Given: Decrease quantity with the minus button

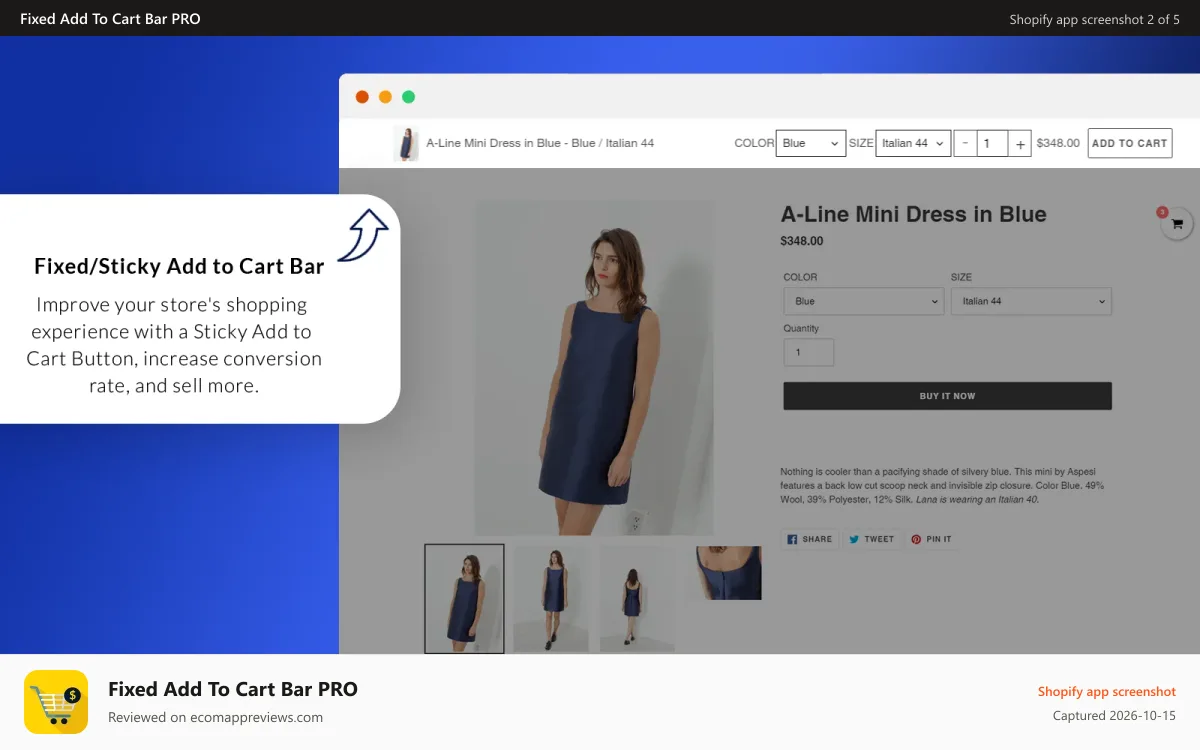Looking at the screenshot, I should pos(965,143).
